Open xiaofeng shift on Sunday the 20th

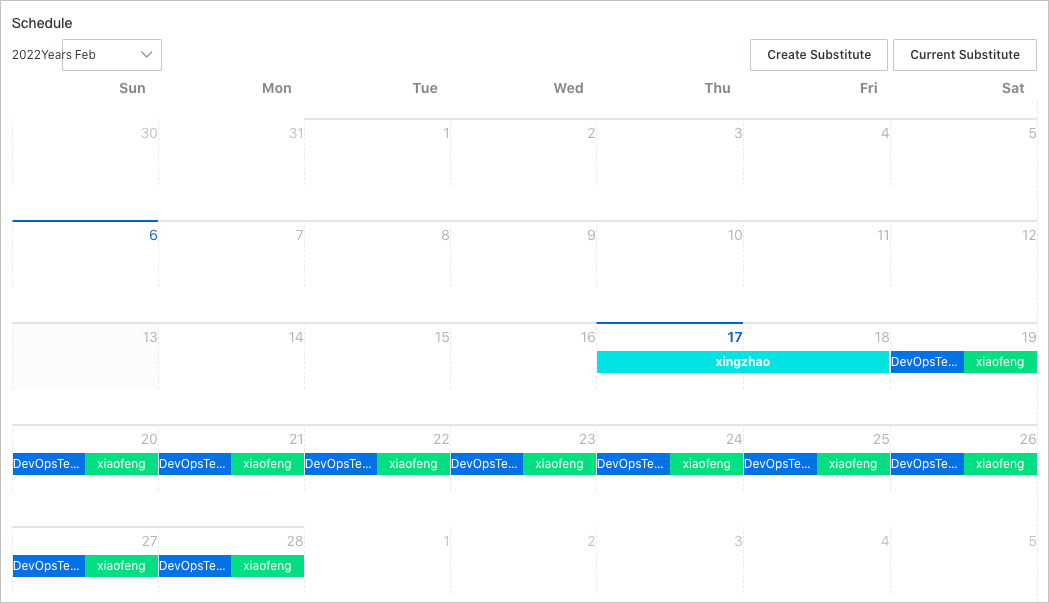pyautogui.click(x=121, y=464)
